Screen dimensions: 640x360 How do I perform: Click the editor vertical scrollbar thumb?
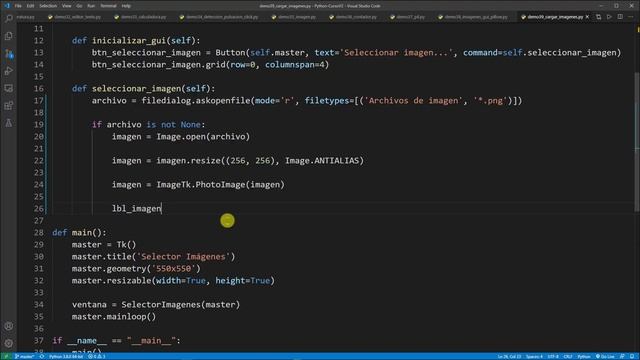[x=637, y=142]
